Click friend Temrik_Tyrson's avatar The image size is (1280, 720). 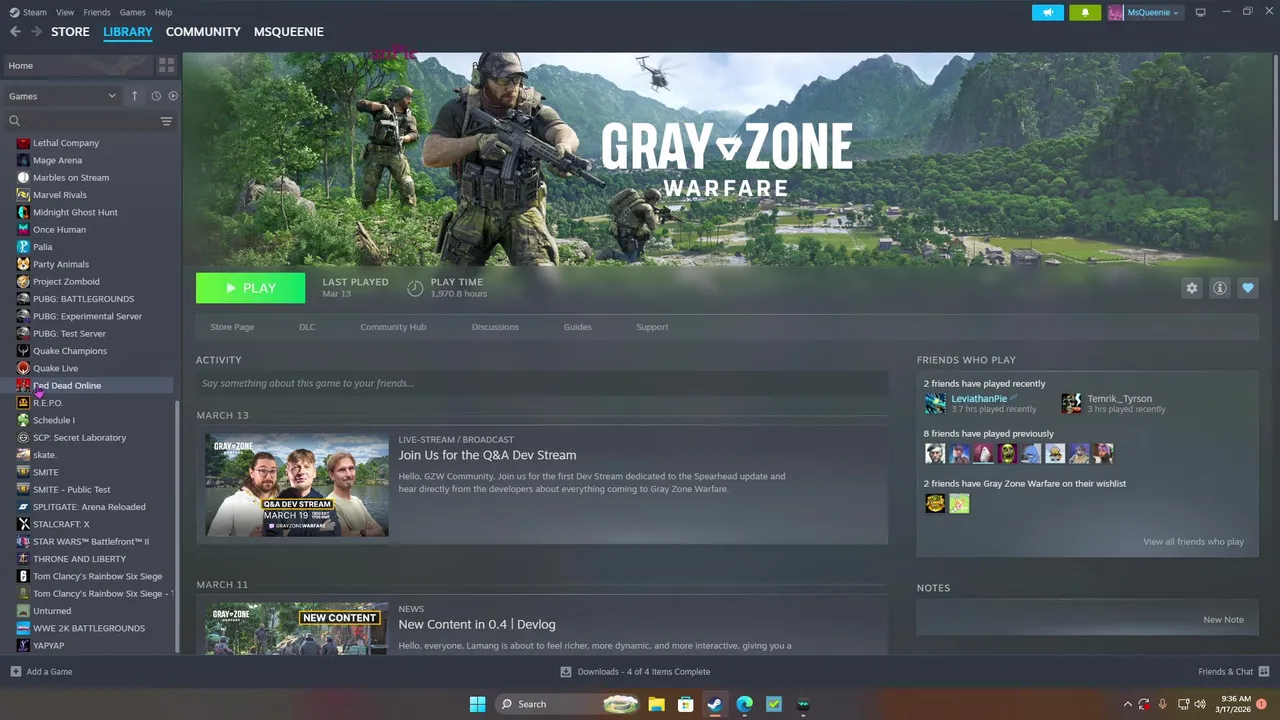pyautogui.click(x=1071, y=403)
